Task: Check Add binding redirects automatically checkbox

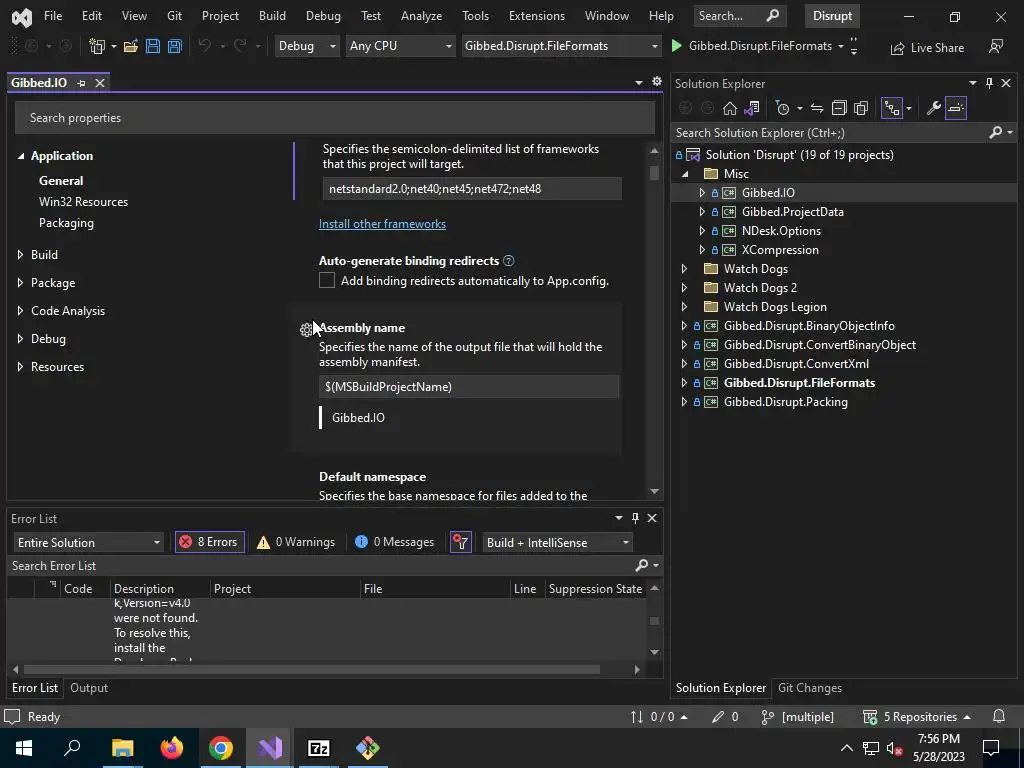Action: coord(327,281)
